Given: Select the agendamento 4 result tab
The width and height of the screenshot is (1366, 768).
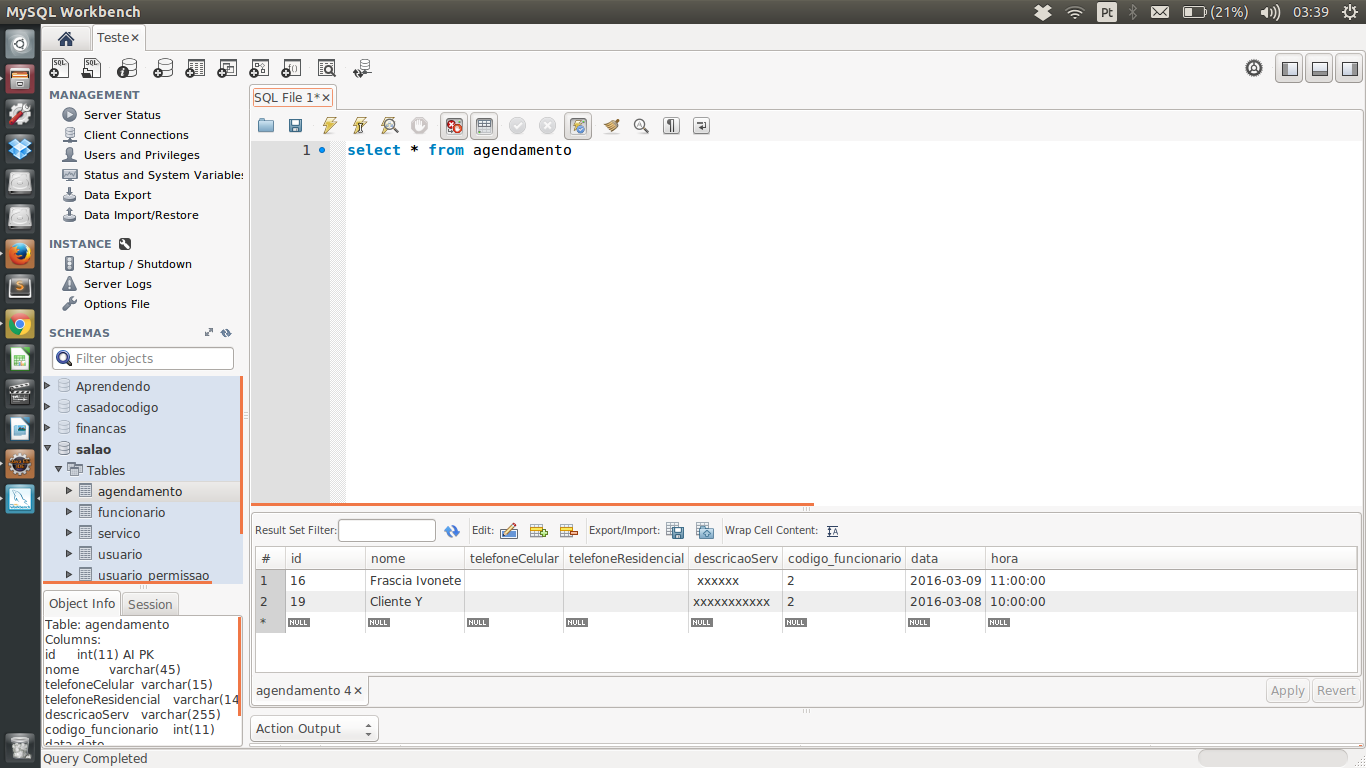Looking at the screenshot, I should click(x=310, y=691).
